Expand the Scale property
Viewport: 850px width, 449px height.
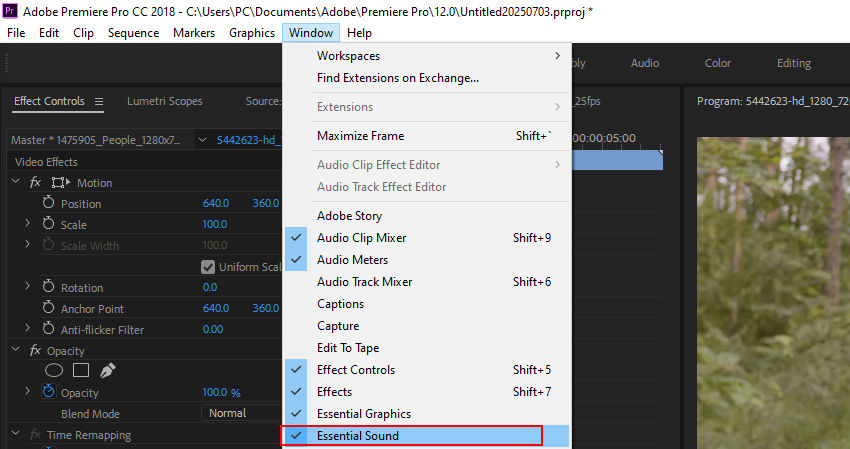pyautogui.click(x=27, y=223)
